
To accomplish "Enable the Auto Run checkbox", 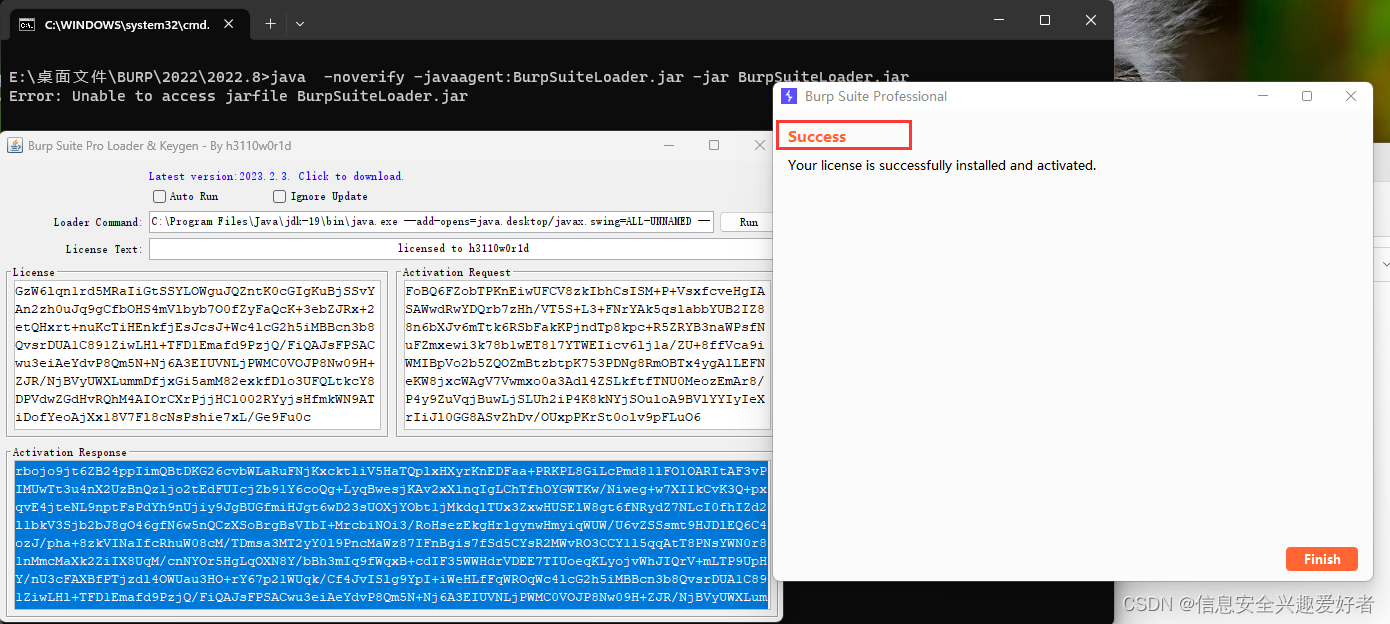I will click(x=159, y=196).
